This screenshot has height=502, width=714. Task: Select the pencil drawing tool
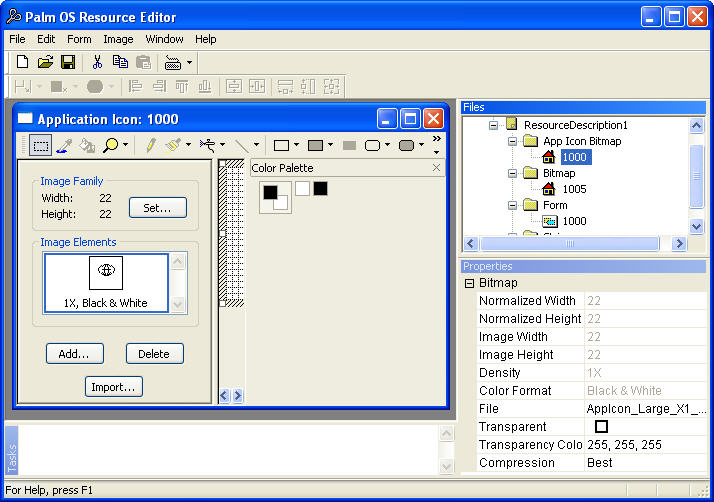[150, 145]
